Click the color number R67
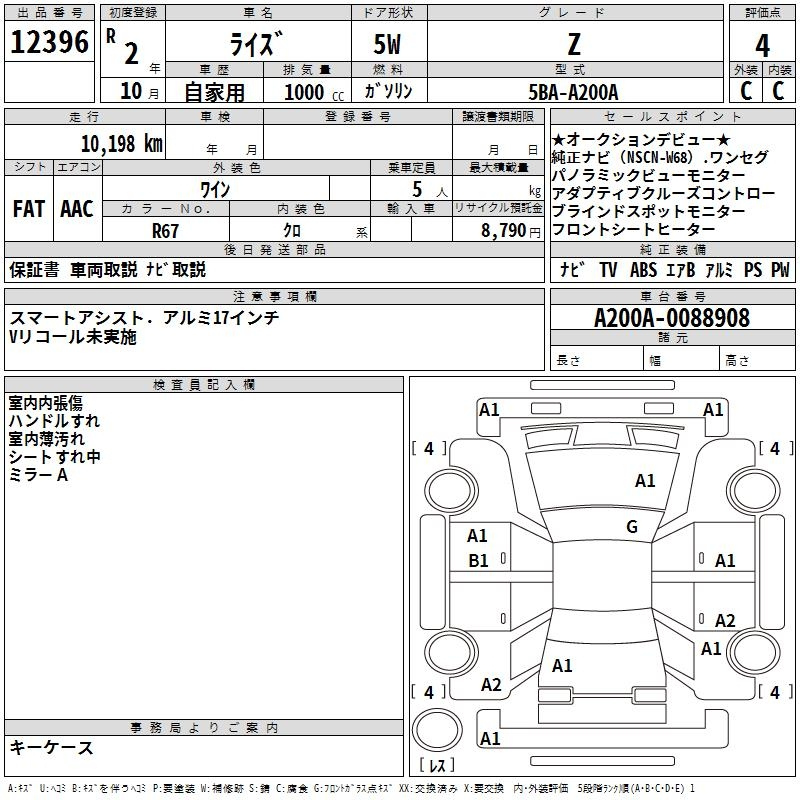The image size is (800, 800). [x=165, y=231]
